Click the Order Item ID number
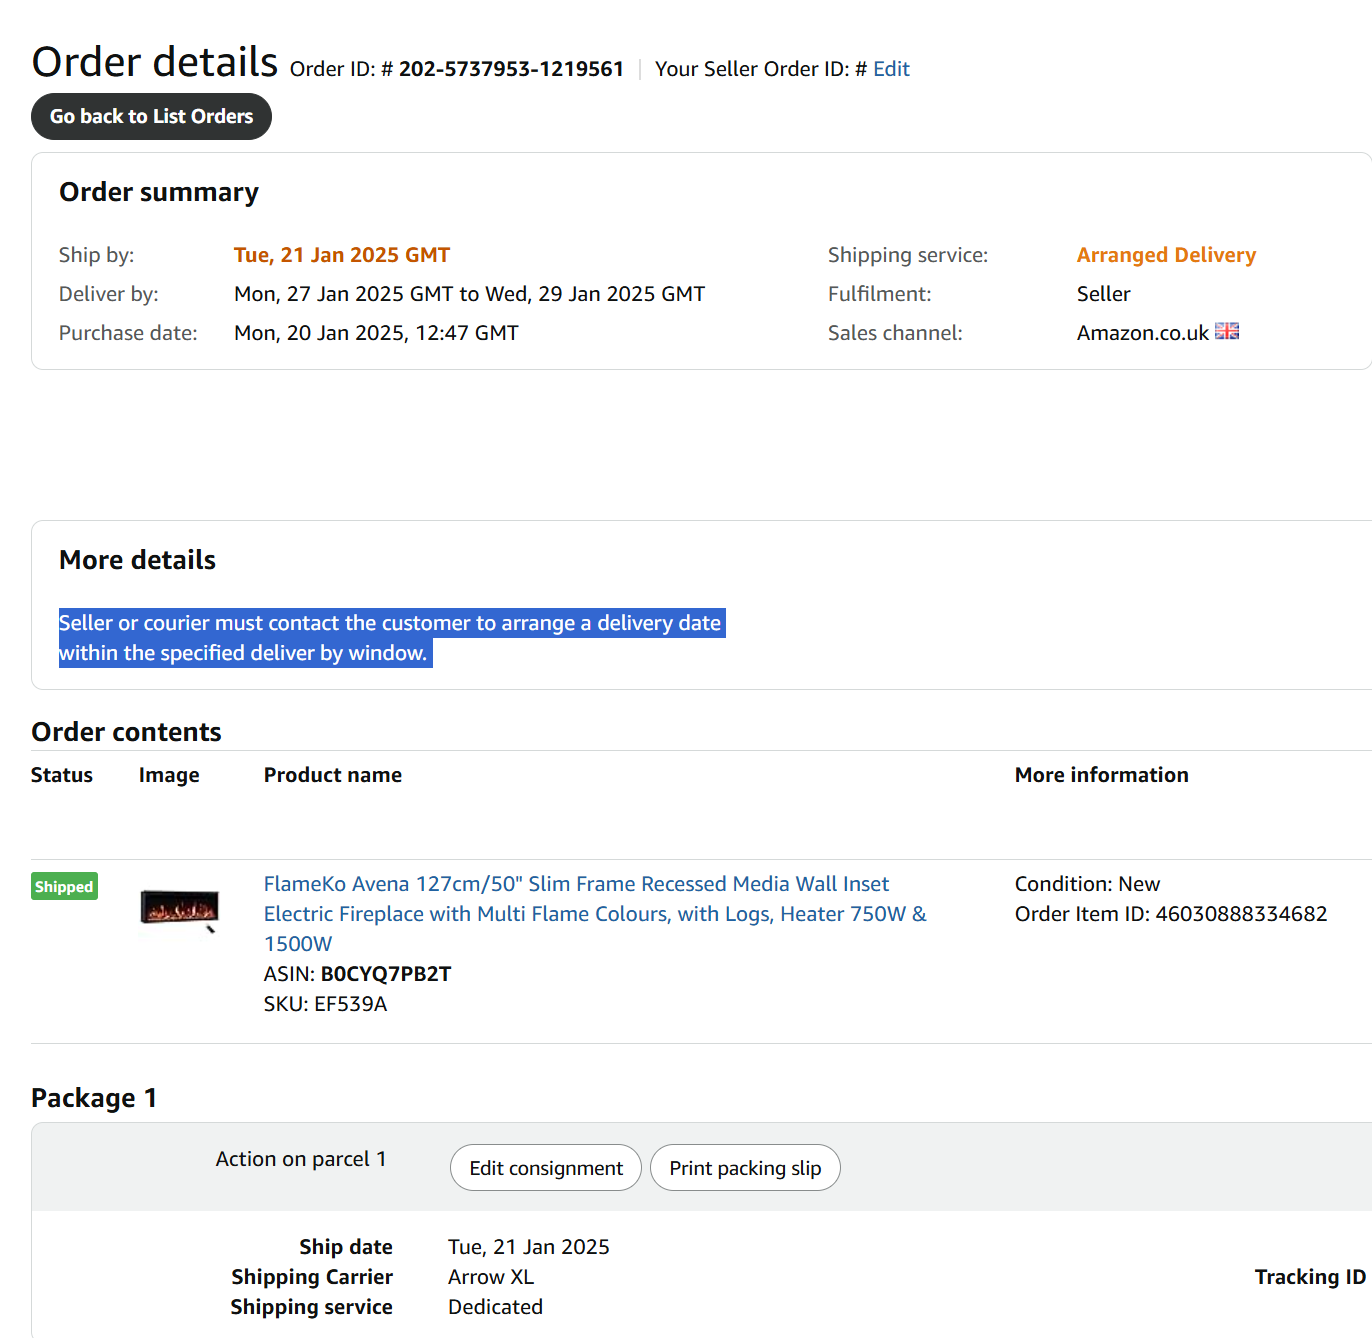Viewport: 1372px width, 1338px height. [1241, 914]
